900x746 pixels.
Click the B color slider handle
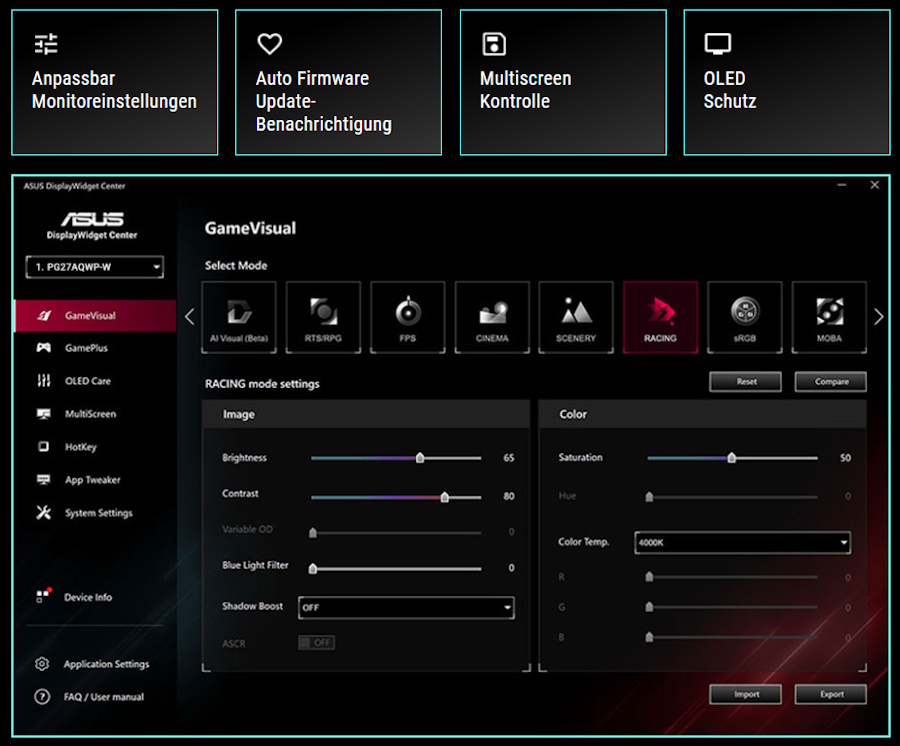pos(649,636)
